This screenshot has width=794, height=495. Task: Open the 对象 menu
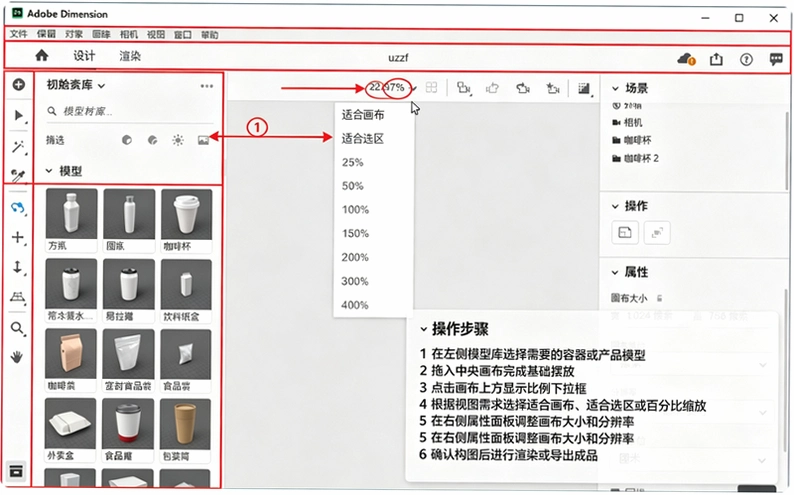pyautogui.click(x=74, y=34)
